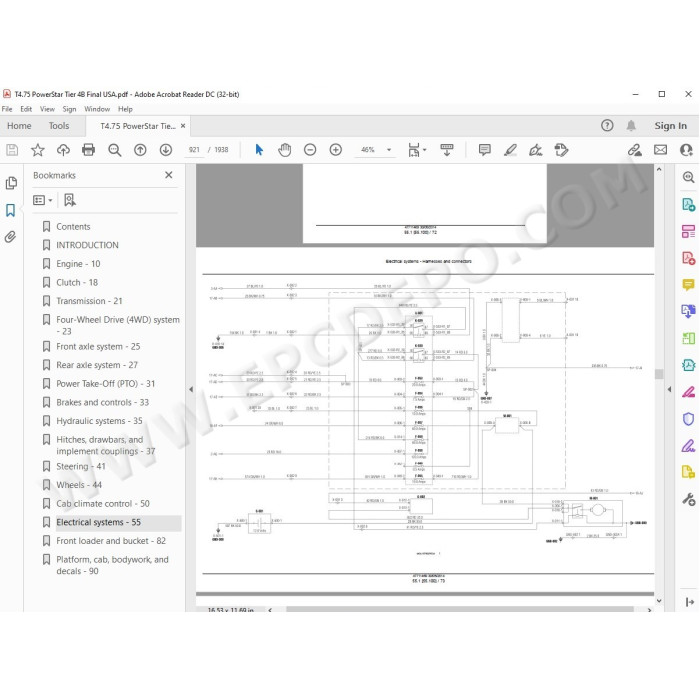700x700 pixels.
Task: Open the File menu
Action: (7, 109)
